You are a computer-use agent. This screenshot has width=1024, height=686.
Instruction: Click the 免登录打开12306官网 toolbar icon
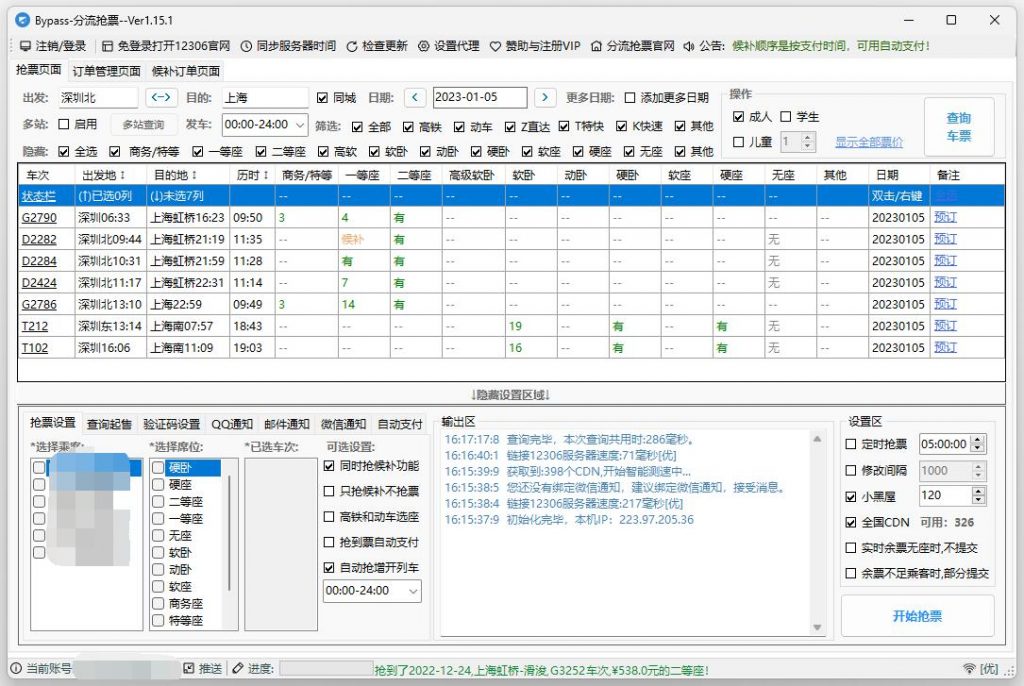coord(107,44)
